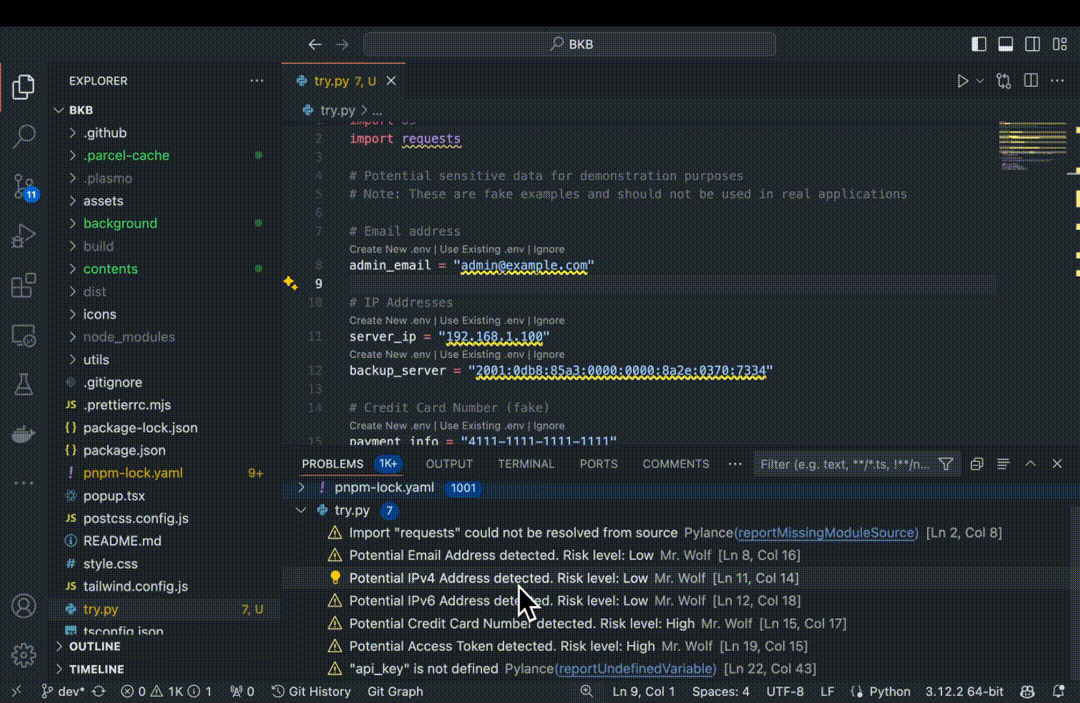Toggle problems view as table or tree

1003,465
